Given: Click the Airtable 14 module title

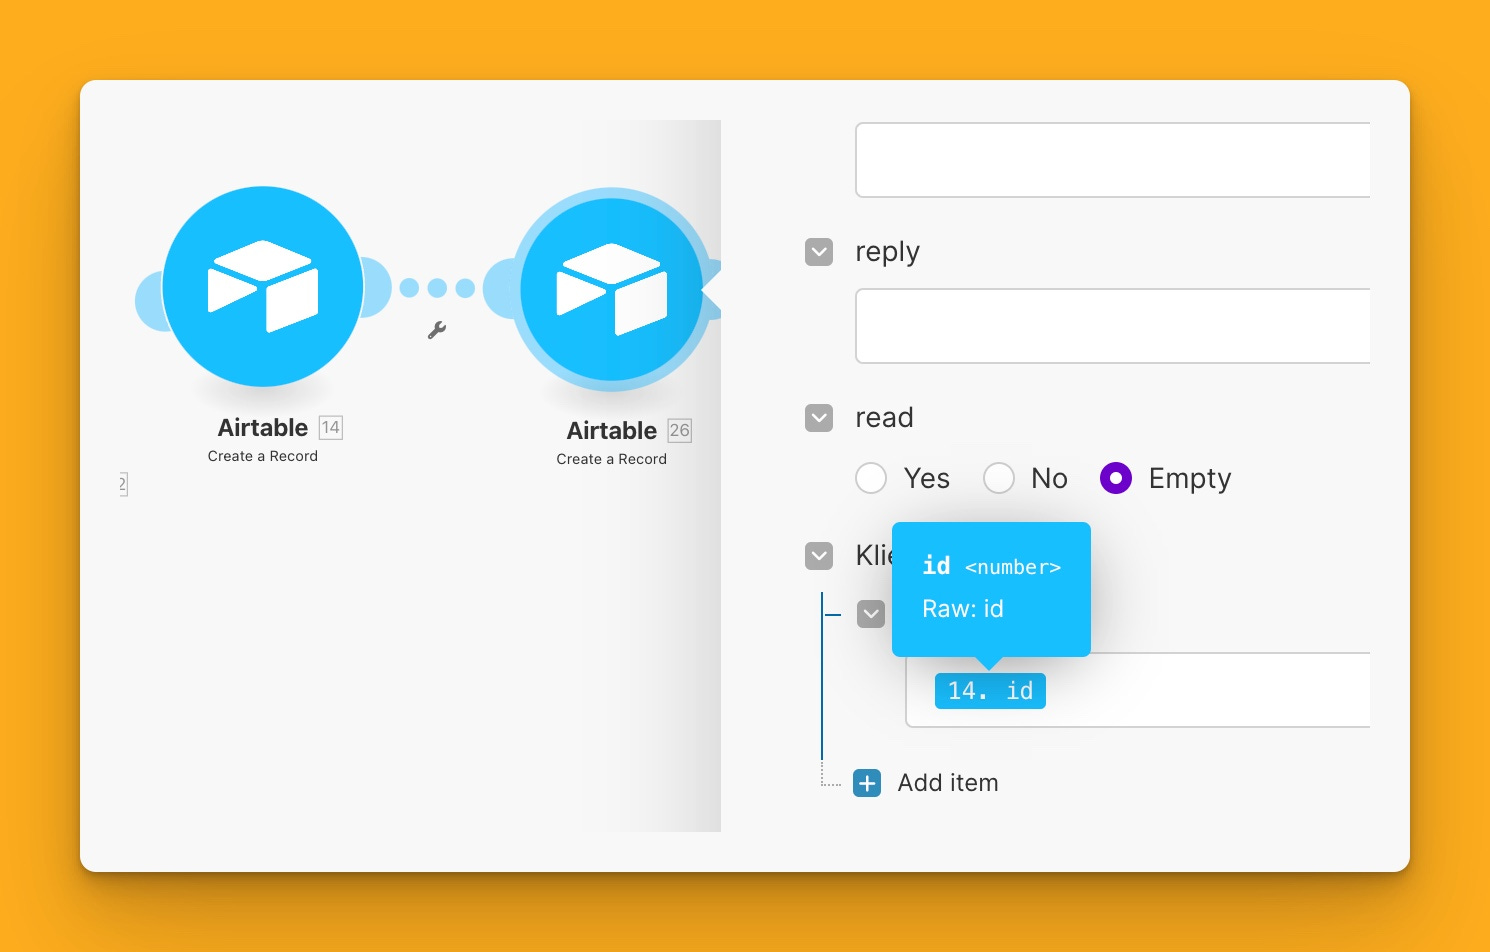Looking at the screenshot, I should 263,428.
